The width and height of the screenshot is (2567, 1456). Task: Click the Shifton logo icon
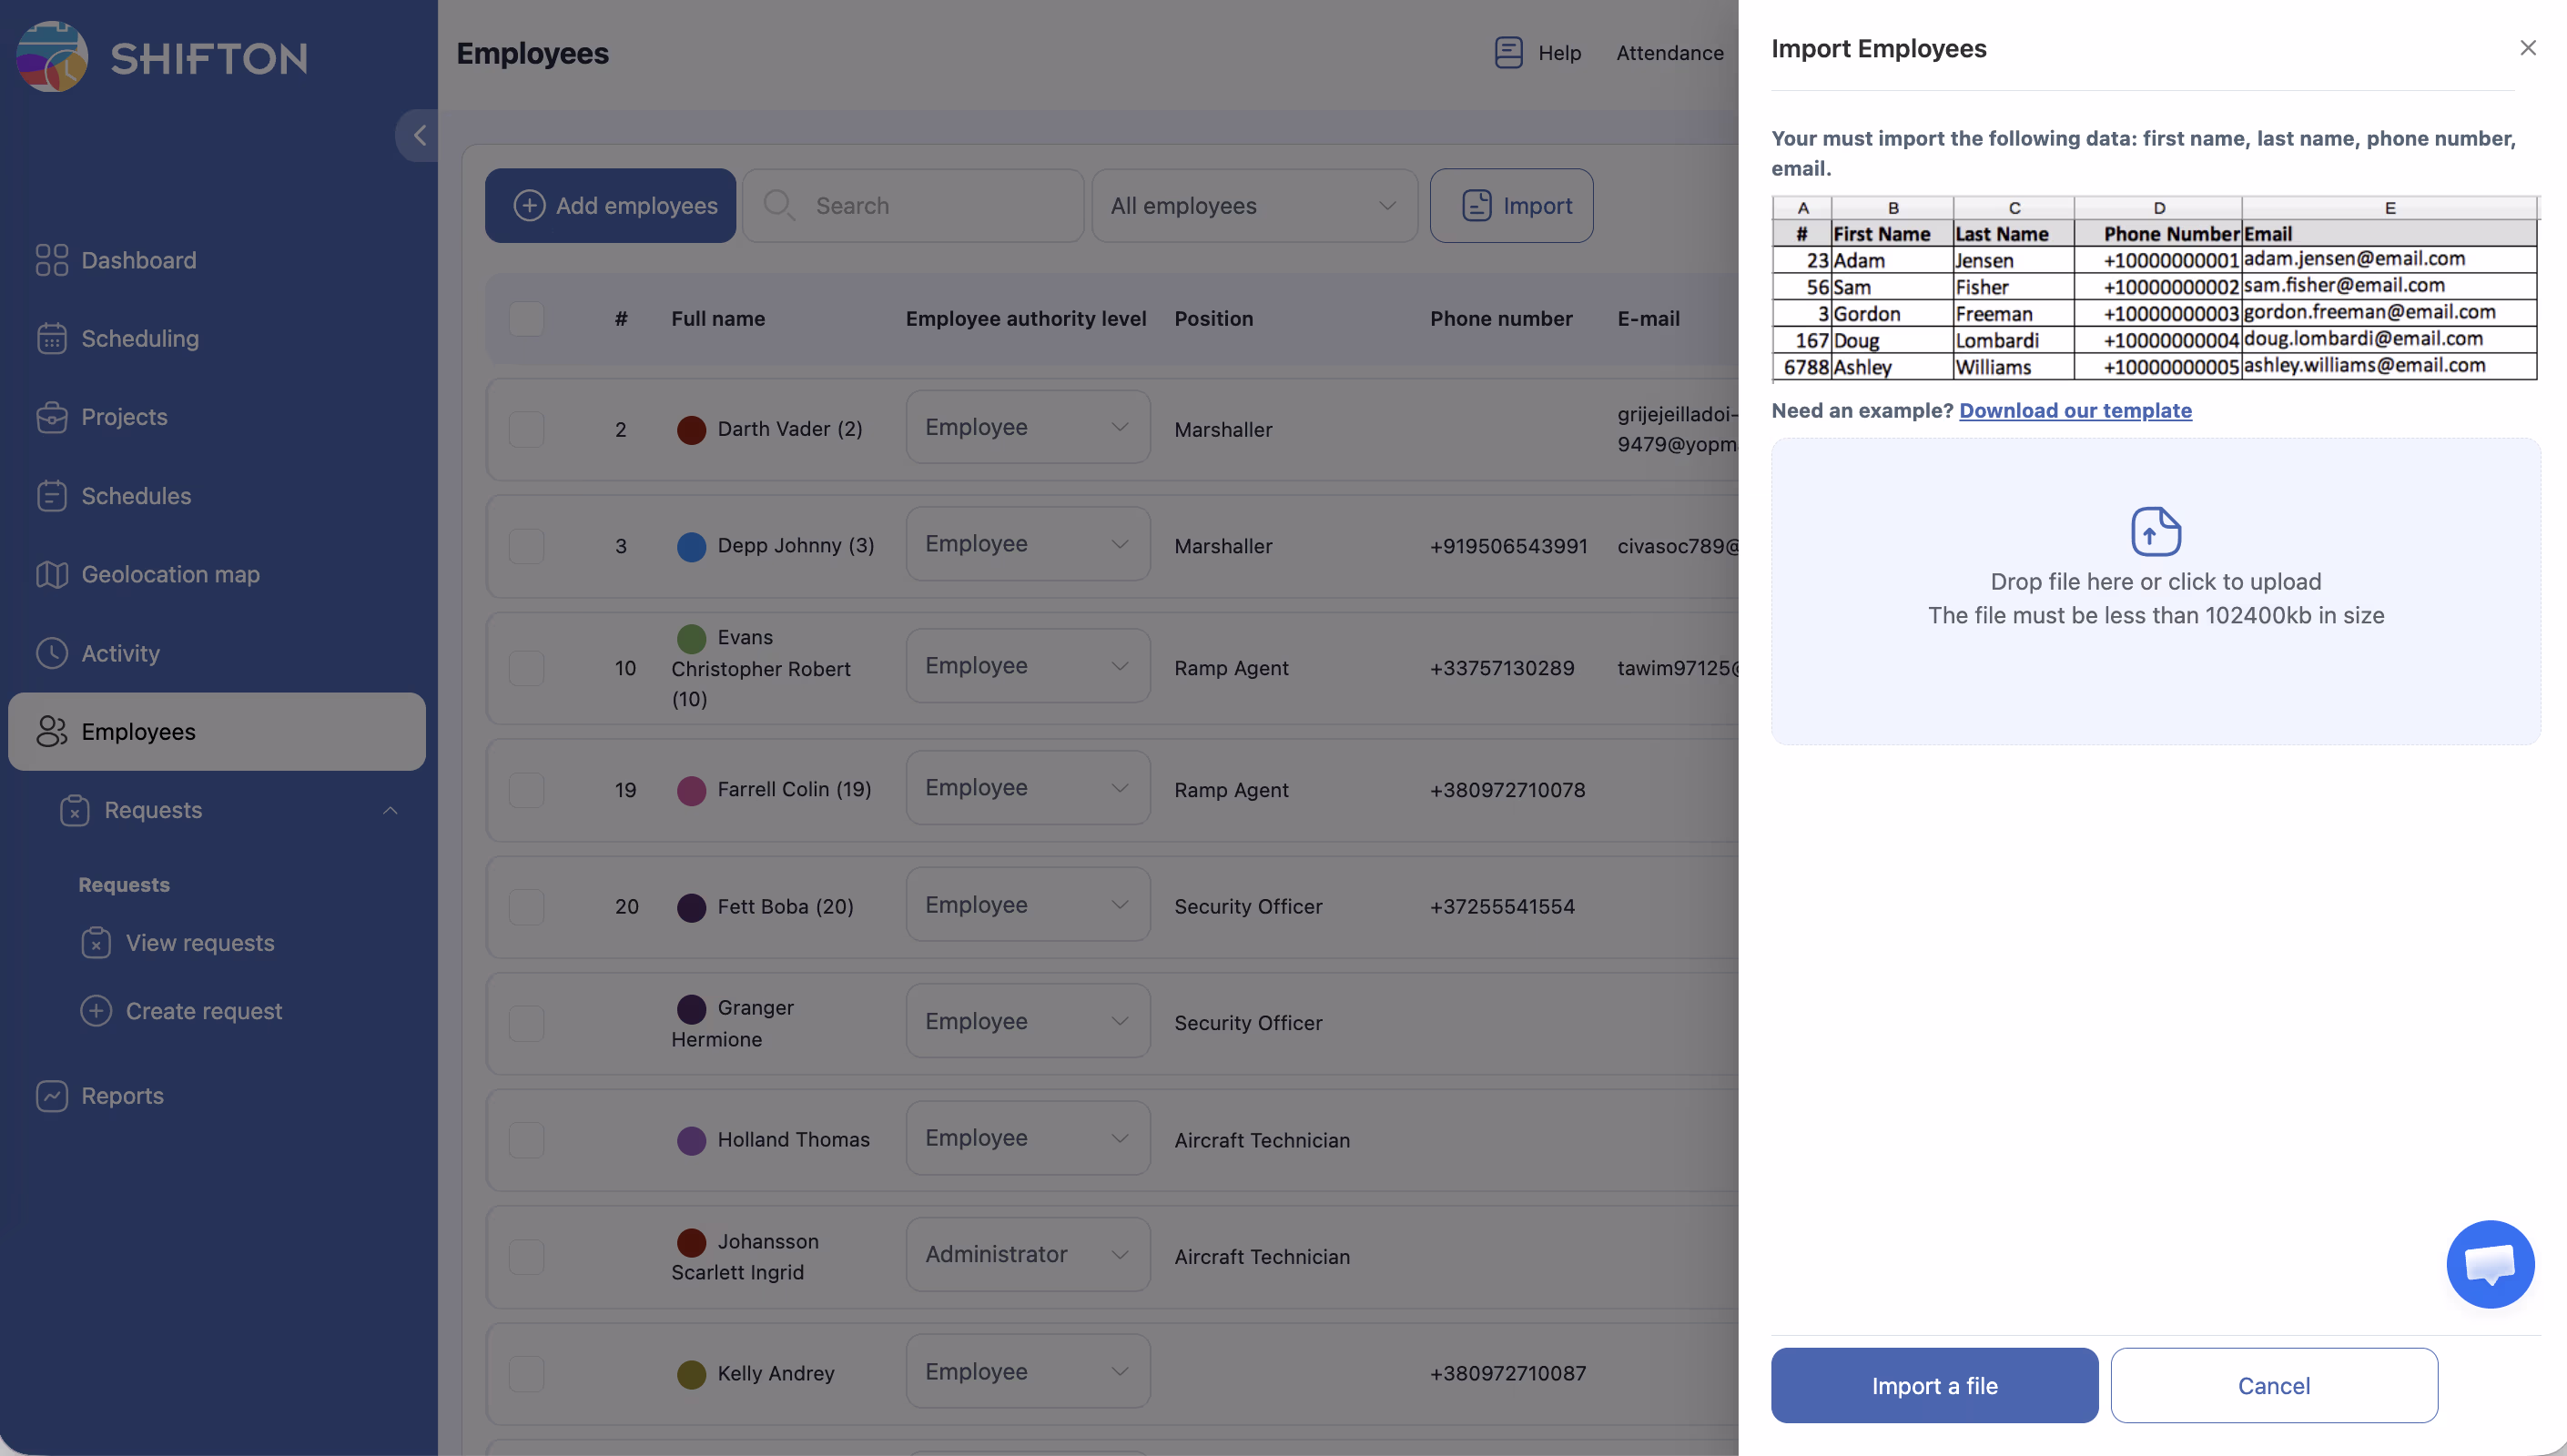point(52,57)
